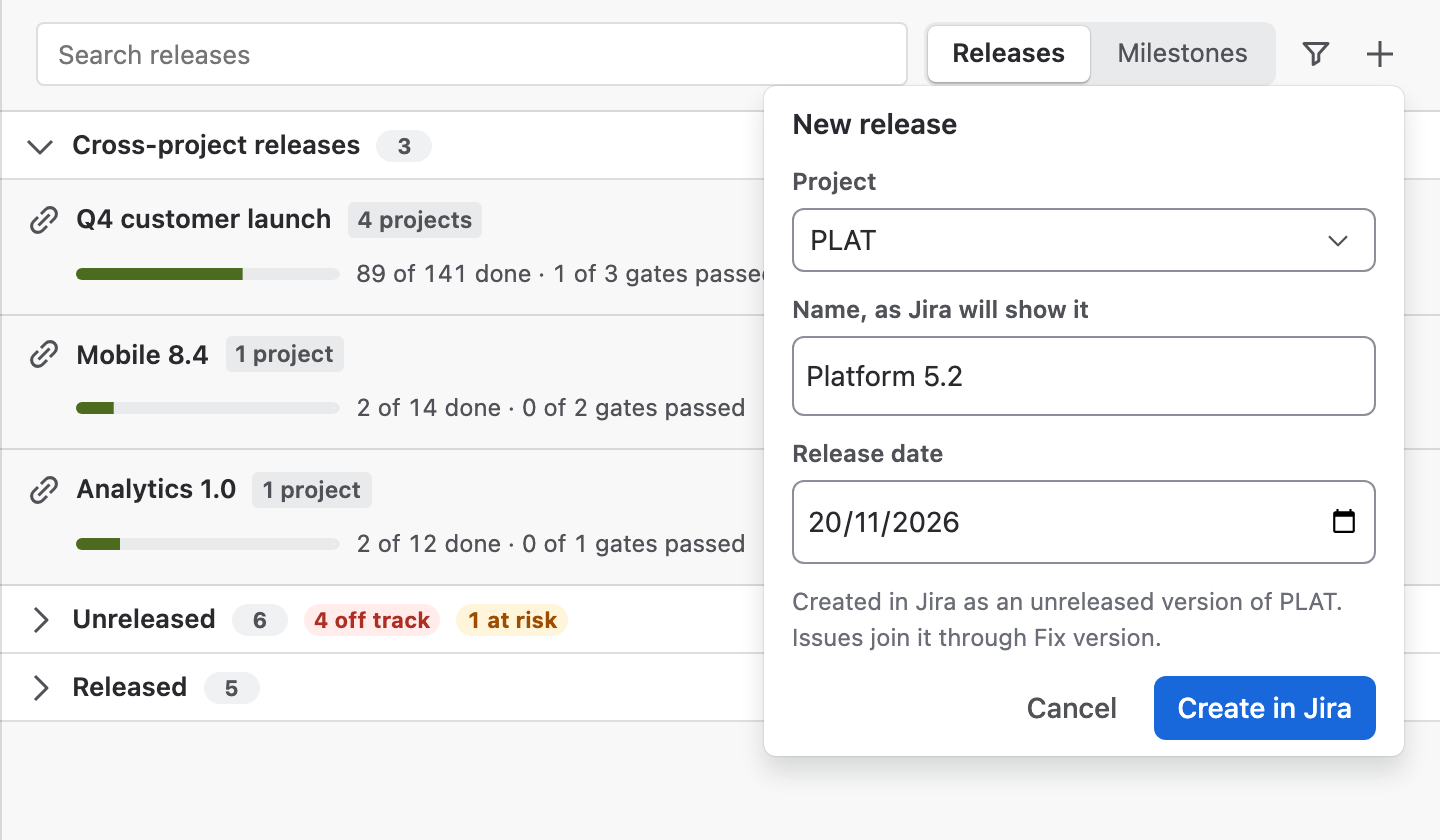Viewport: 1440px width, 840px height.
Task: Click the 1 at risk badge
Action: click(x=512, y=620)
